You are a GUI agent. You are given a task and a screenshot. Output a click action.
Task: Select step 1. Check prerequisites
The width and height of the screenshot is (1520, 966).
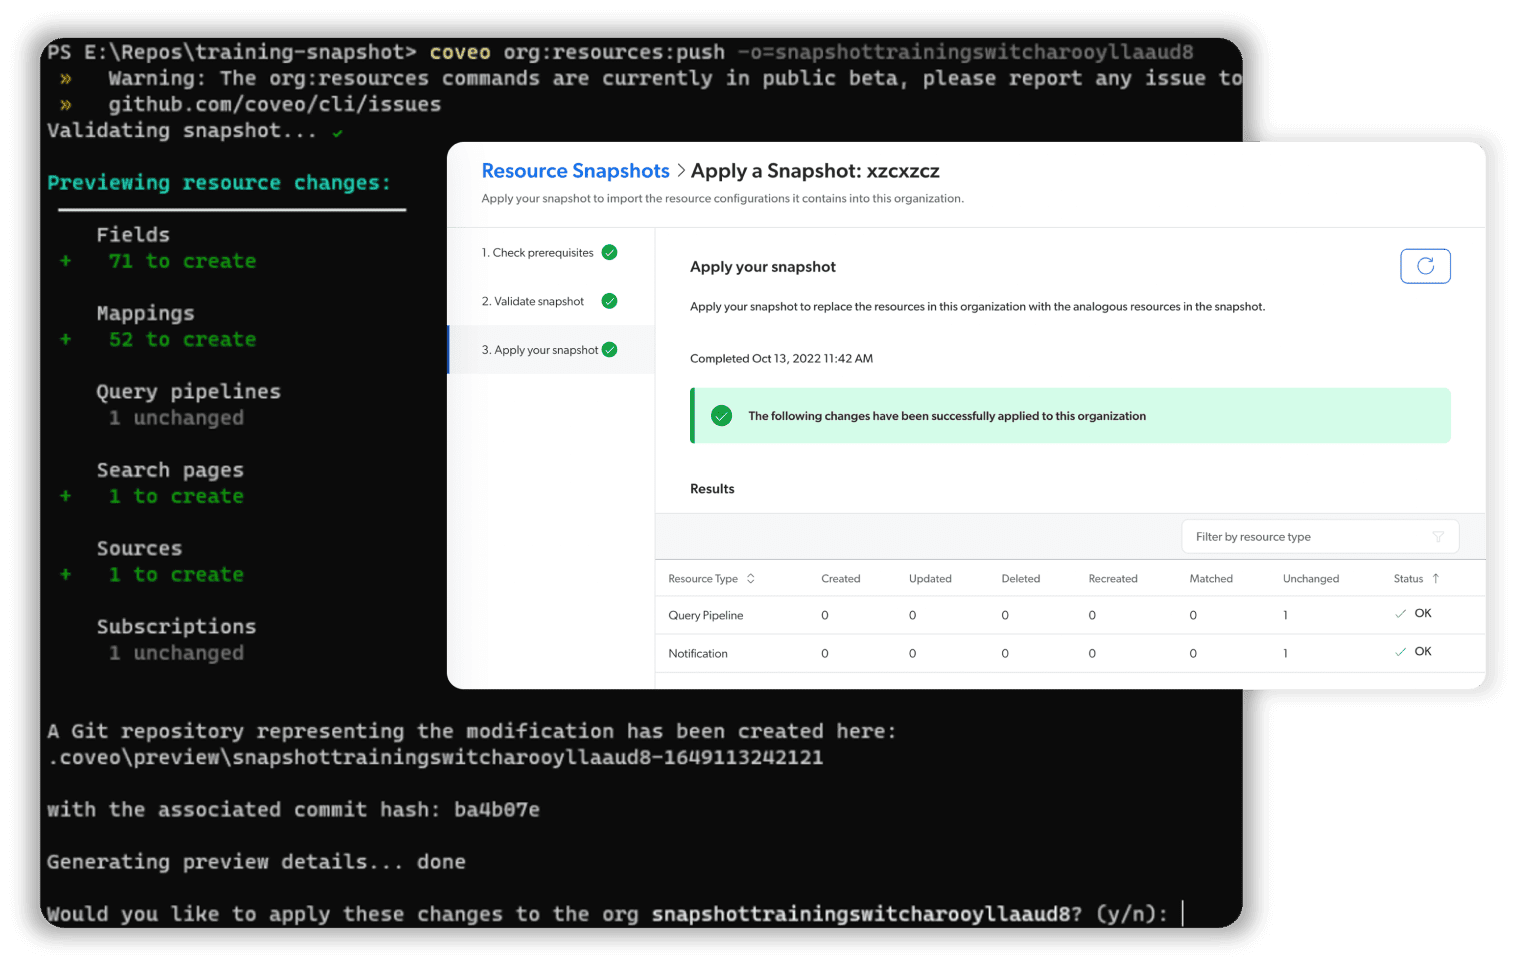(551, 253)
